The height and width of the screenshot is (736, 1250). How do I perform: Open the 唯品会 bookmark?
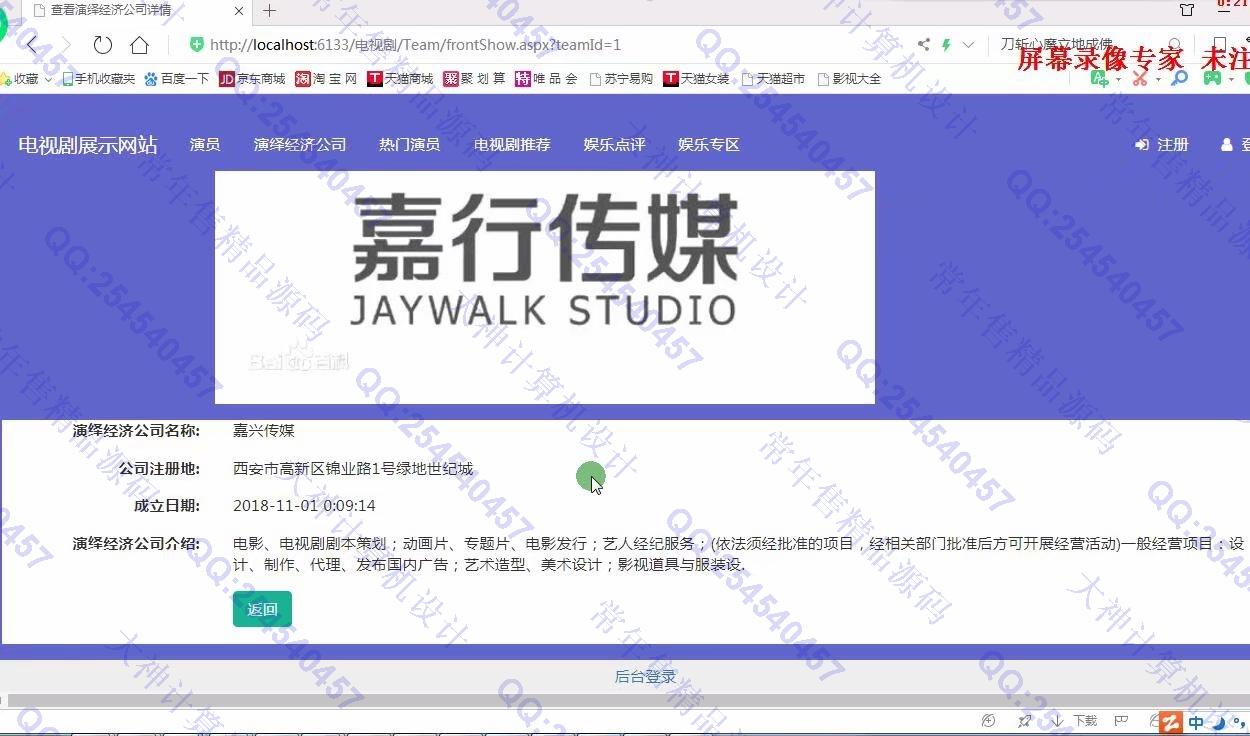(546, 79)
